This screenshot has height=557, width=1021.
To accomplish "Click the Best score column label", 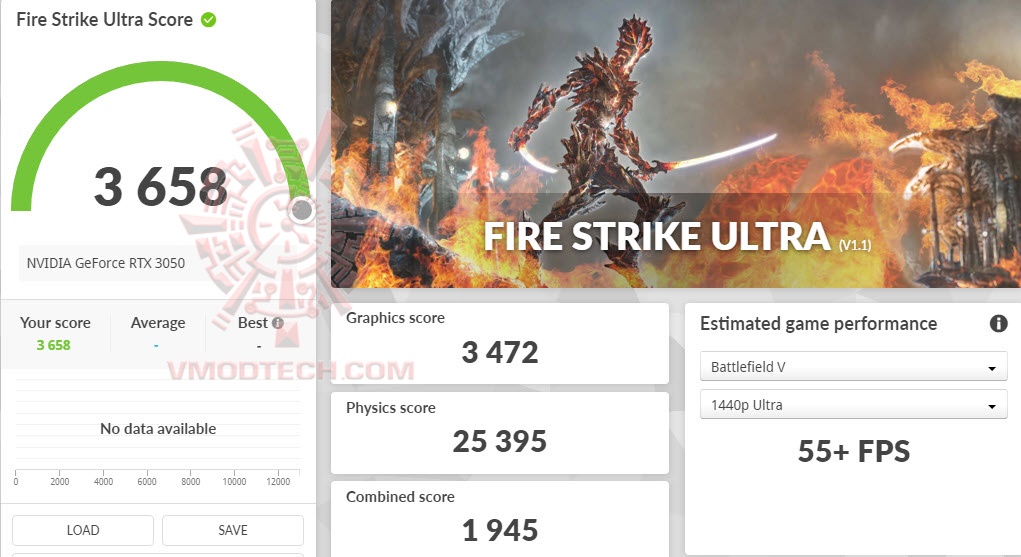I will point(252,323).
